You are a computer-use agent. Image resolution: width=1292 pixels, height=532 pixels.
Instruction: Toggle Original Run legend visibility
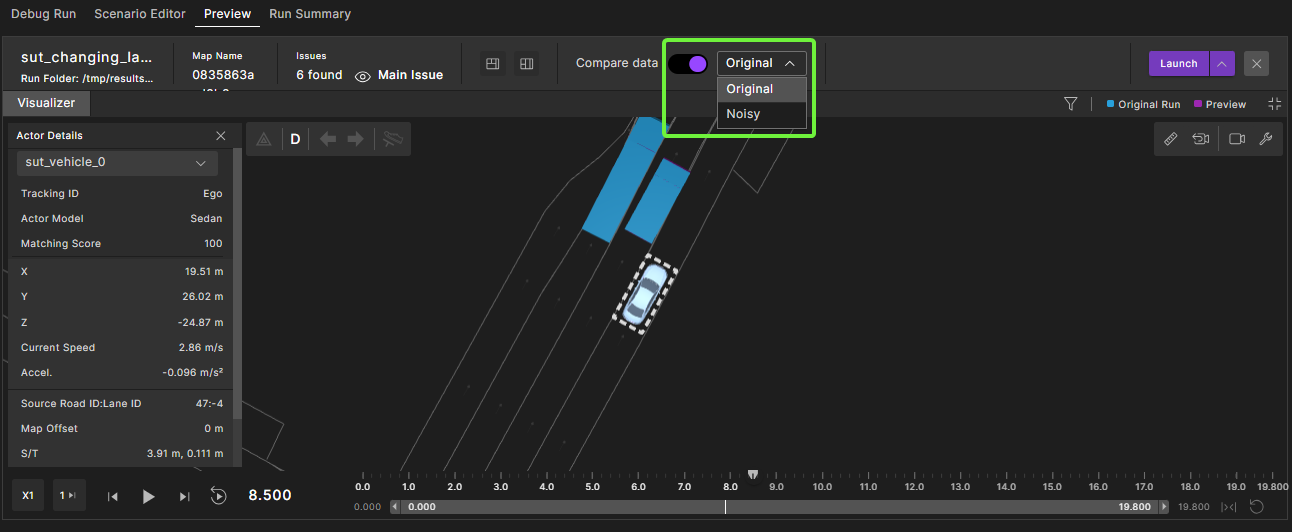(1143, 104)
